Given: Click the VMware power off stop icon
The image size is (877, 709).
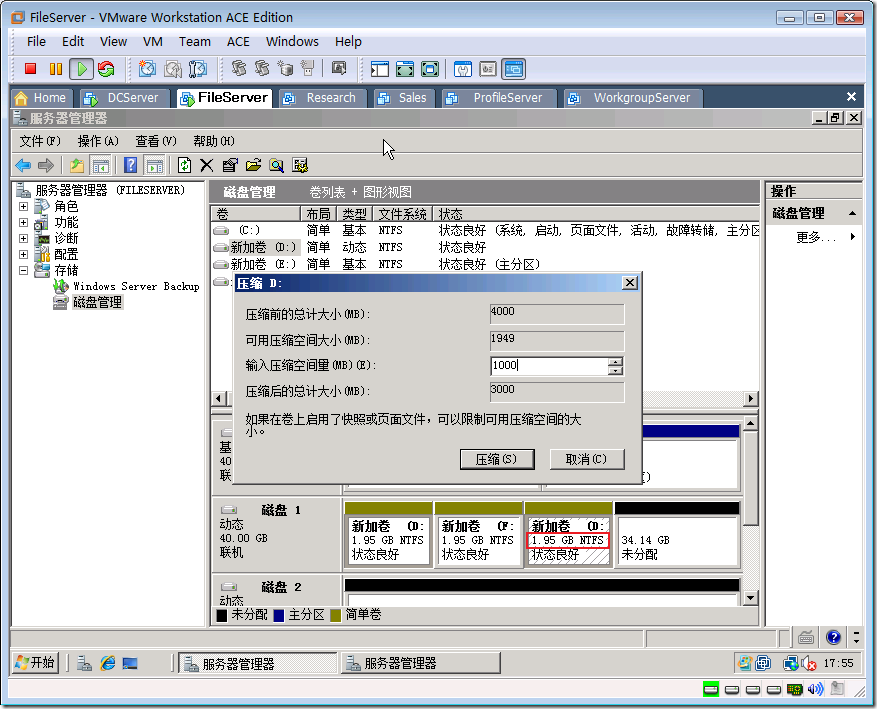Looking at the screenshot, I should [x=30, y=69].
